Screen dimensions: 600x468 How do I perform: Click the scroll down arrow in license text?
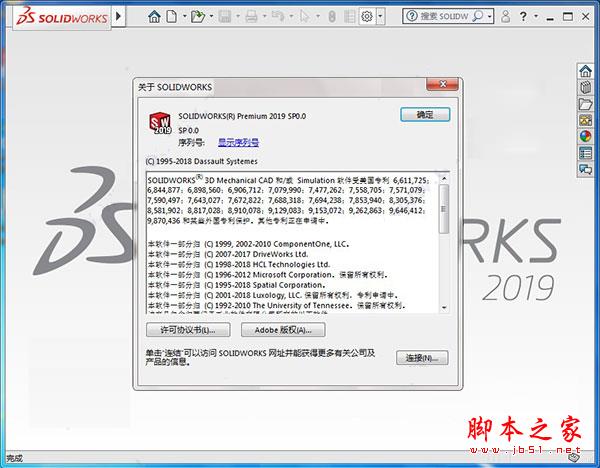point(444,307)
